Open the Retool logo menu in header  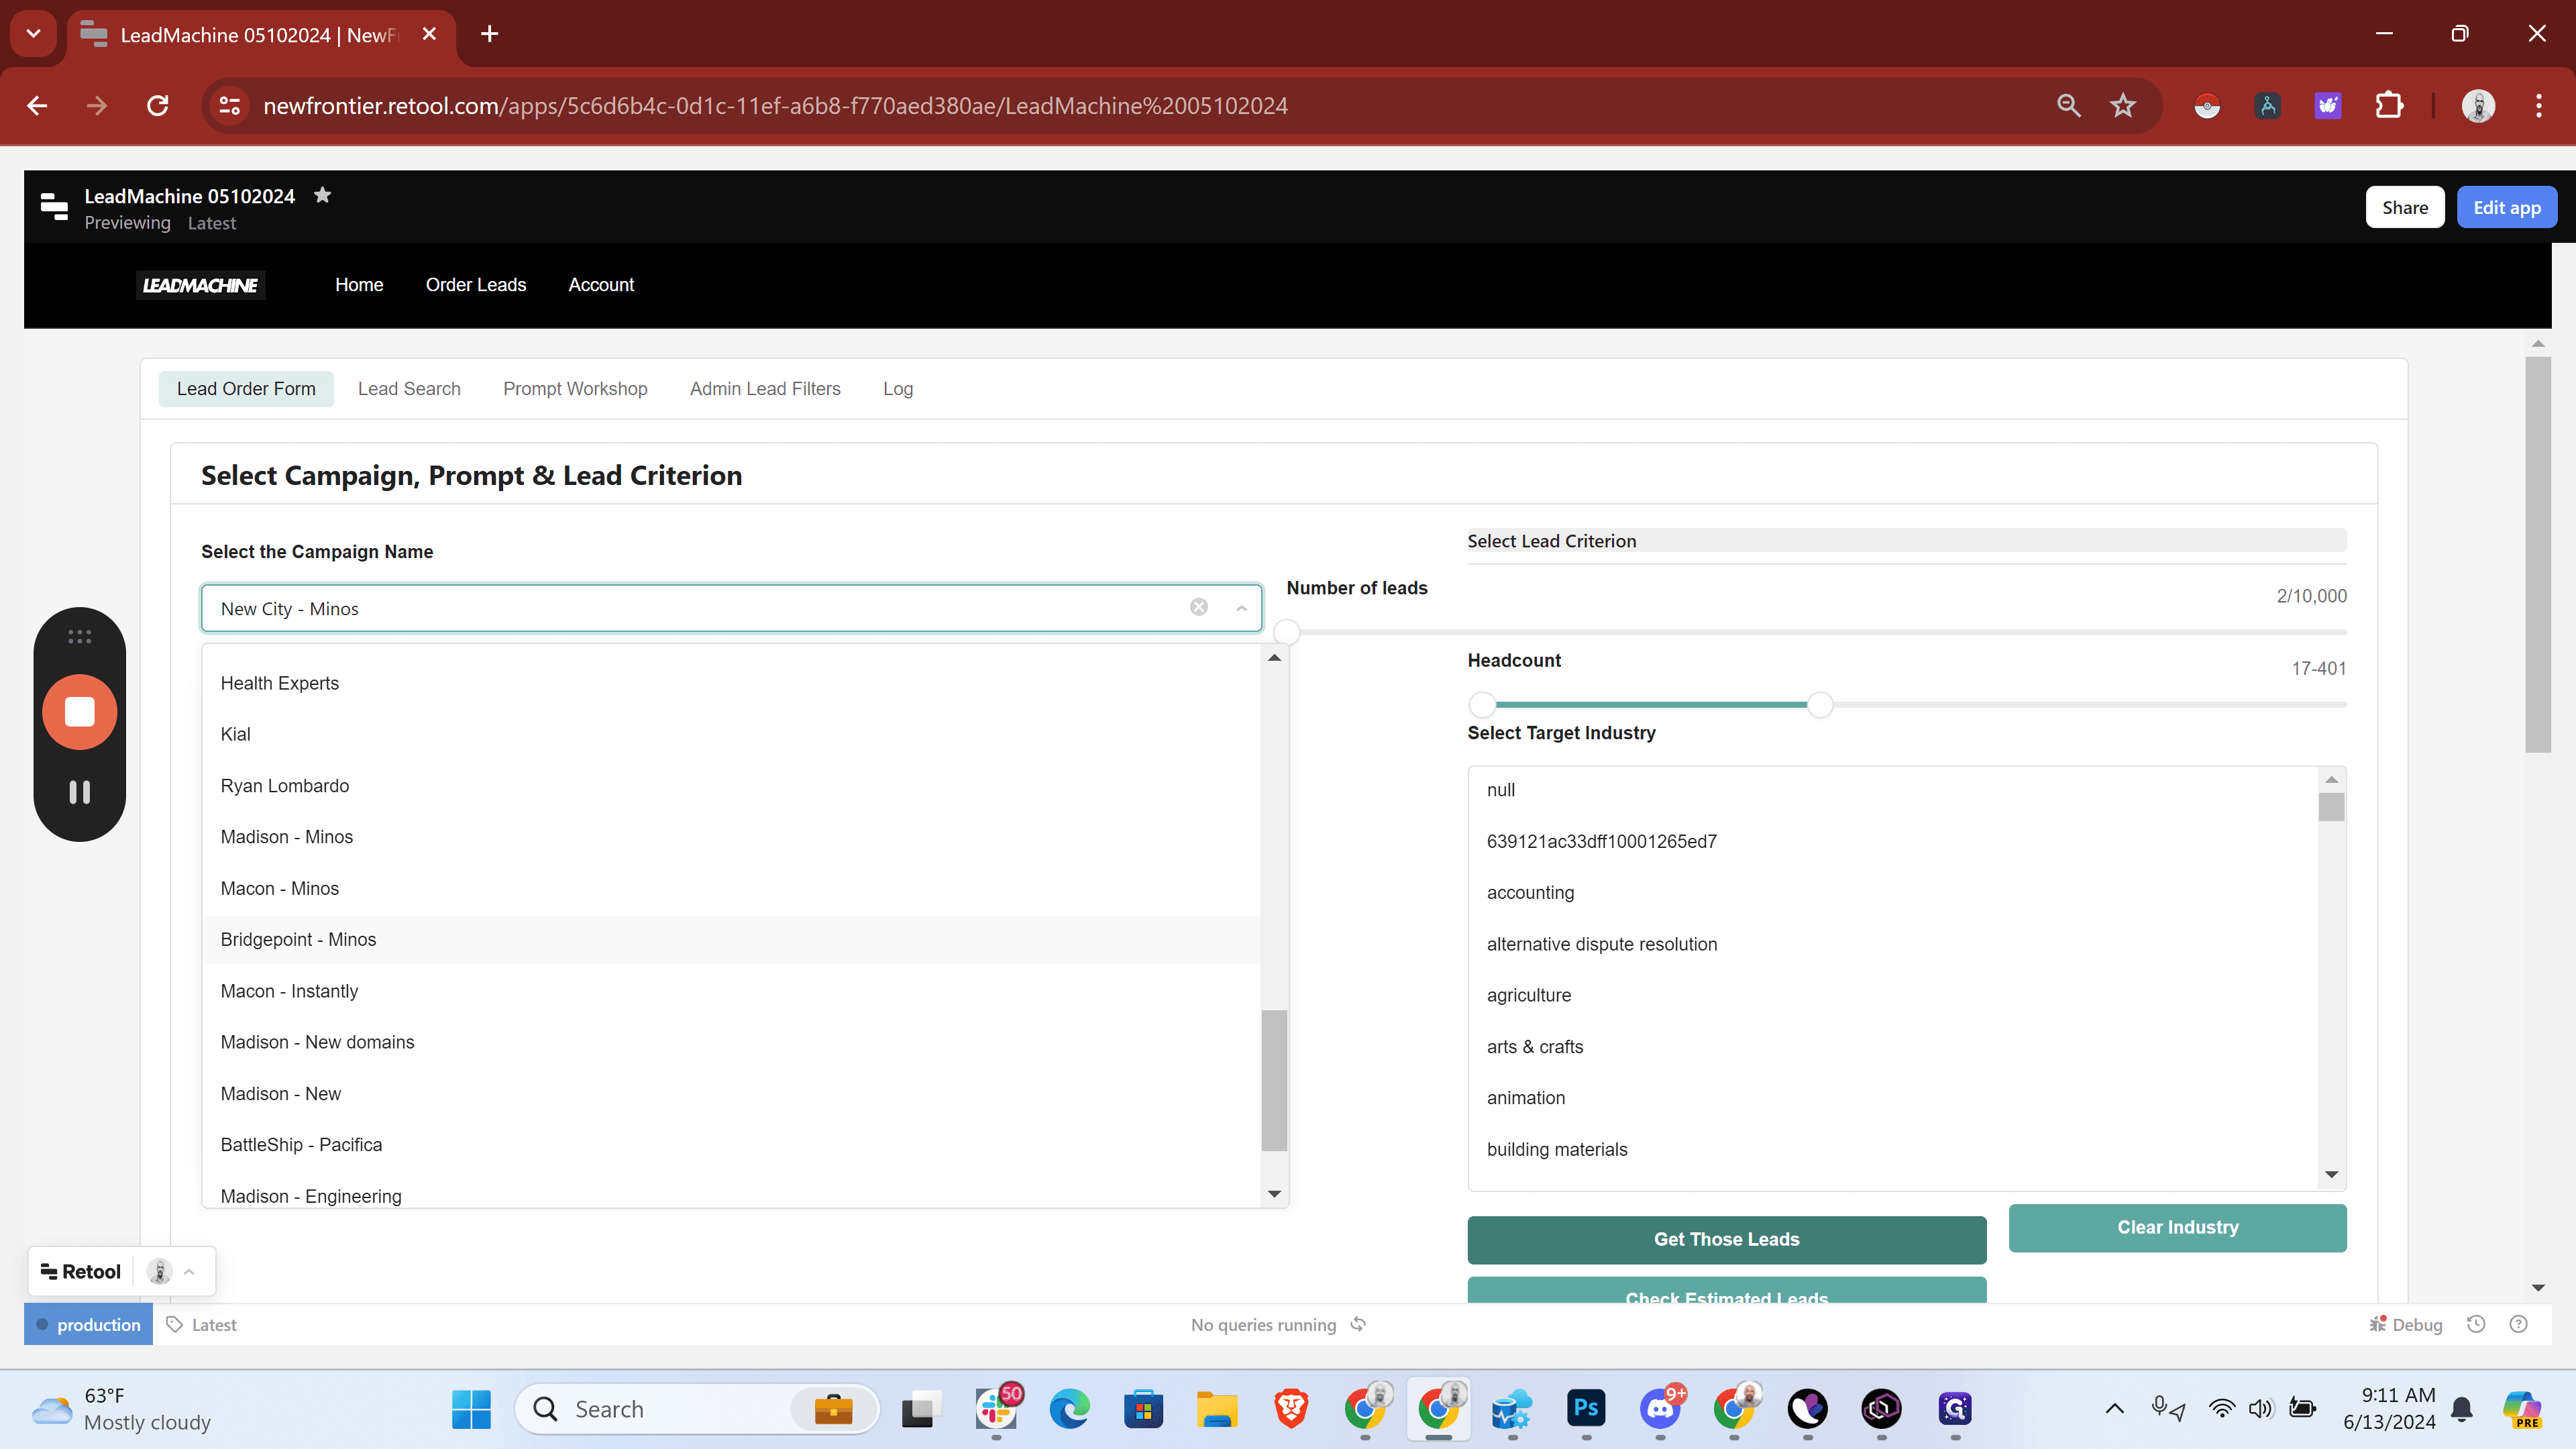pyautogui.click(x=54, y=207)
